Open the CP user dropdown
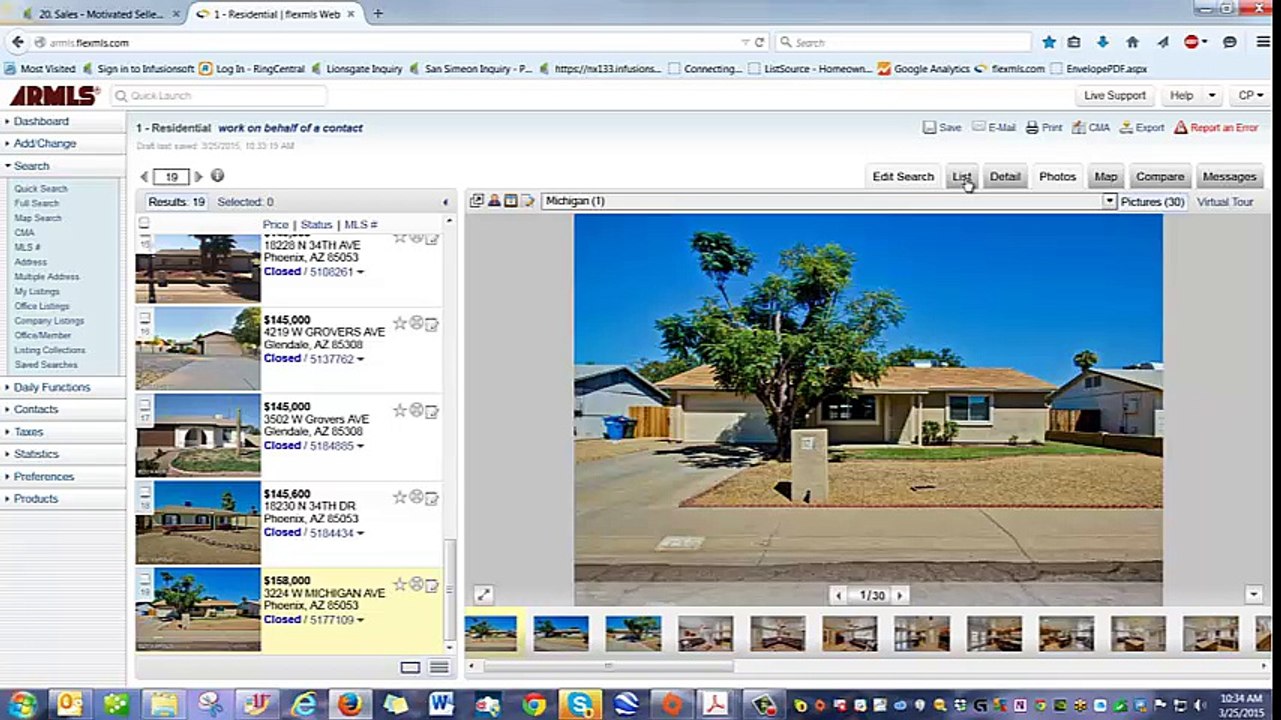The width and height of the screenshot is (1281, 720). coord(1250,96)
